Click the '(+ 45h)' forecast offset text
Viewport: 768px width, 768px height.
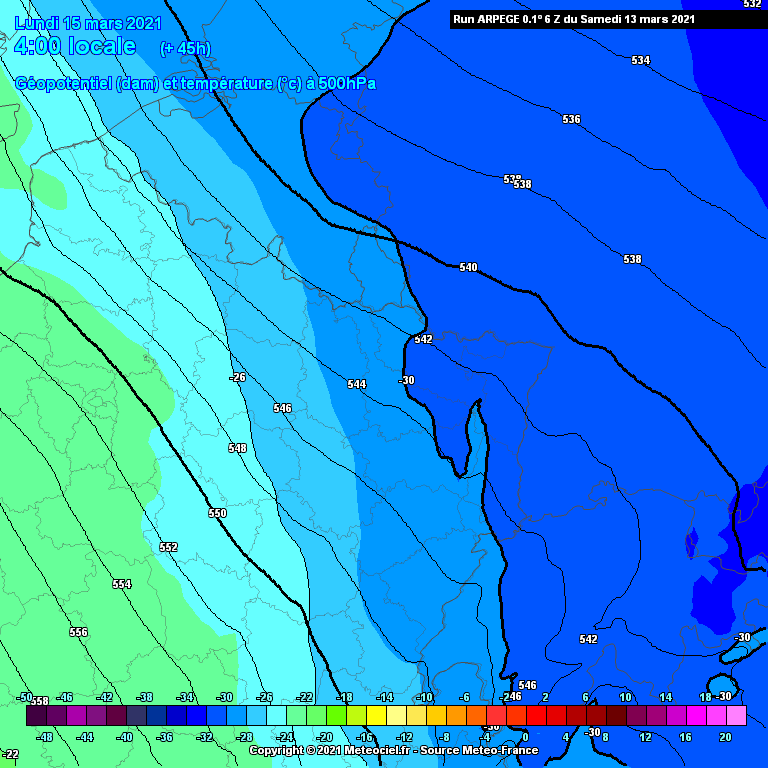[185, 48]
